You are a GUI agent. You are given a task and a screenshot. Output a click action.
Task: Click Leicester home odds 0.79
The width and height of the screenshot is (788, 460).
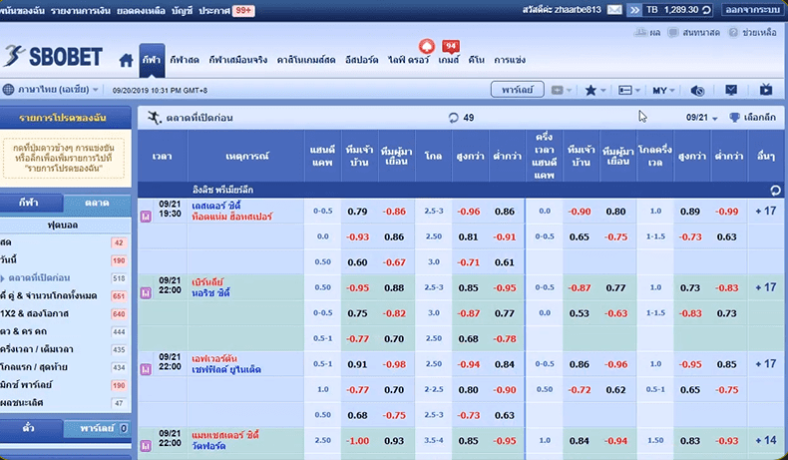pos(357,212)
